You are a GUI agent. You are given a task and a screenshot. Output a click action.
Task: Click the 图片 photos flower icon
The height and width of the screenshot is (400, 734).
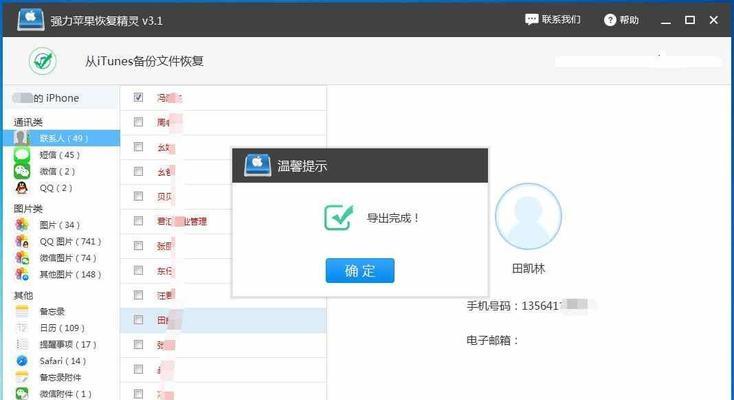22,225
